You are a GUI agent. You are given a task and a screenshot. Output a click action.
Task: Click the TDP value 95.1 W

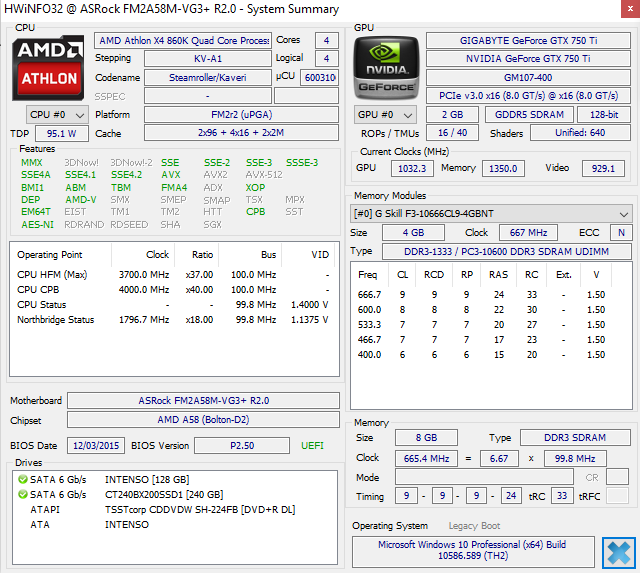[x=62, y=133]
